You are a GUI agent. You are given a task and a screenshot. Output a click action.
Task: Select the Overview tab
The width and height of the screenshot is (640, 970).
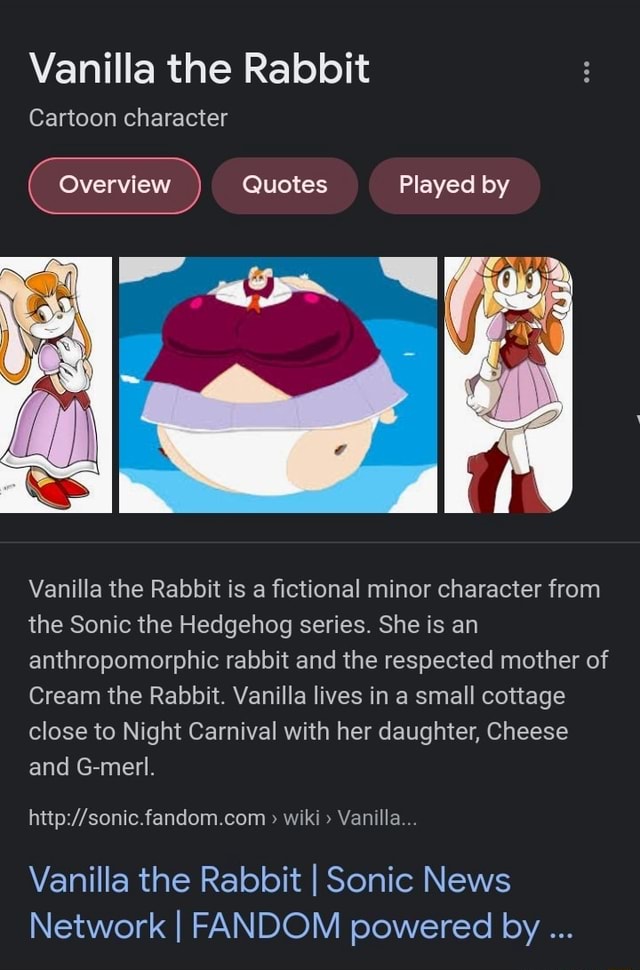pos(114,185)
